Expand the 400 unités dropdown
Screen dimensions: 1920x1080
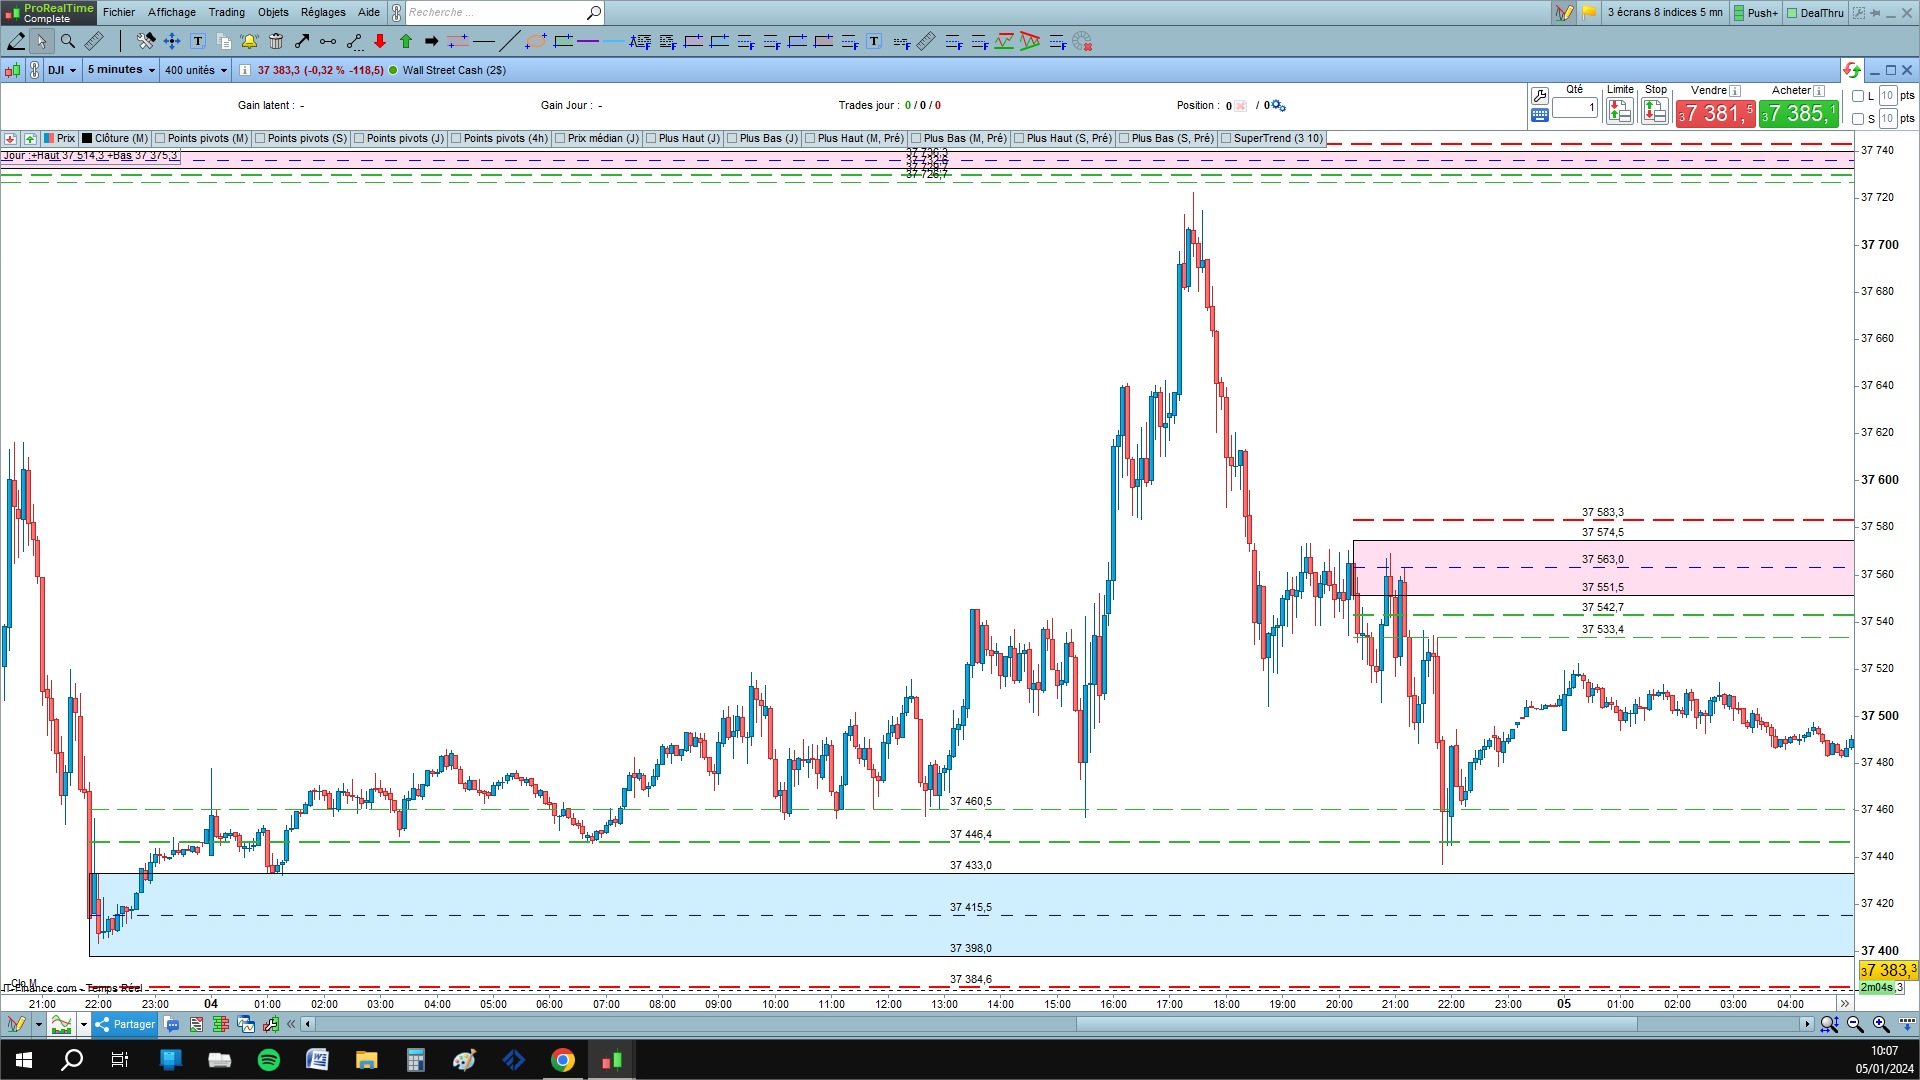click(196, 70)
